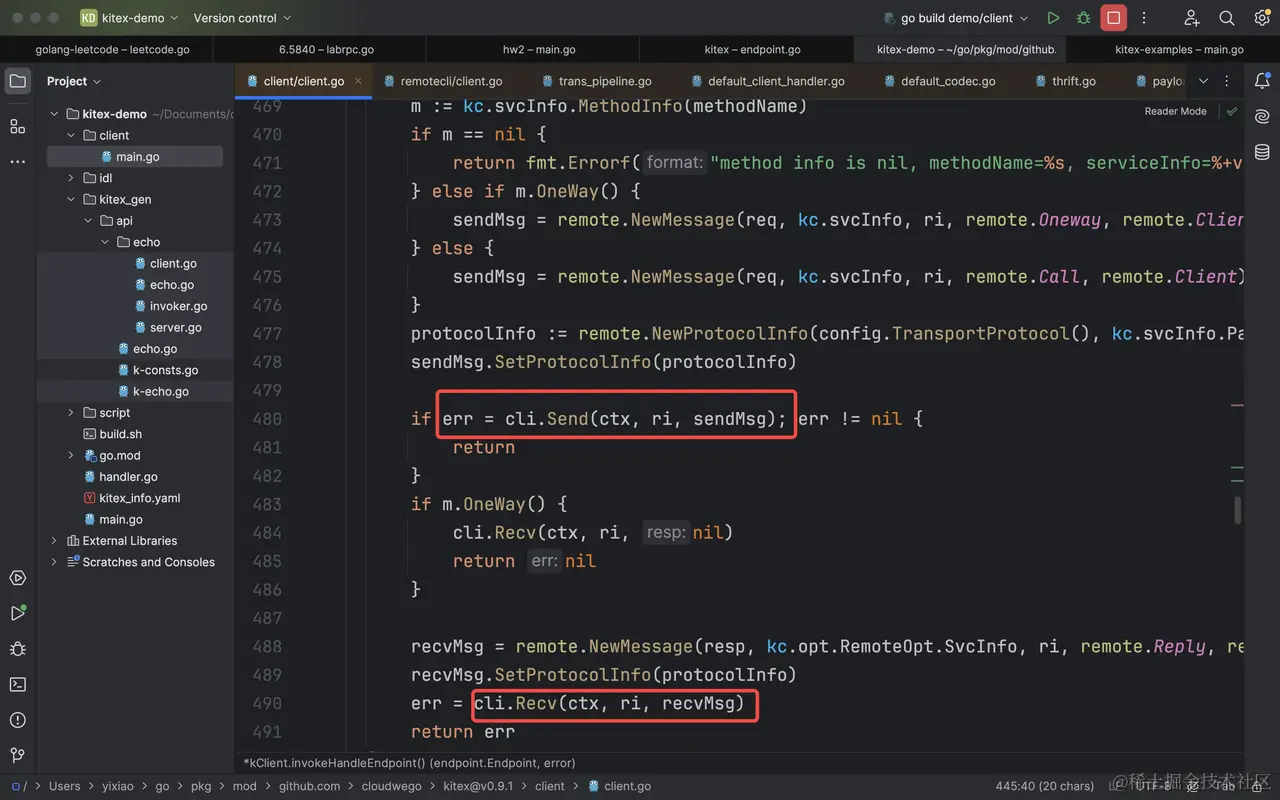The image size is (1280, 800).
Task: Open Search Everywhere magnifier
Action: [1227, 18]
